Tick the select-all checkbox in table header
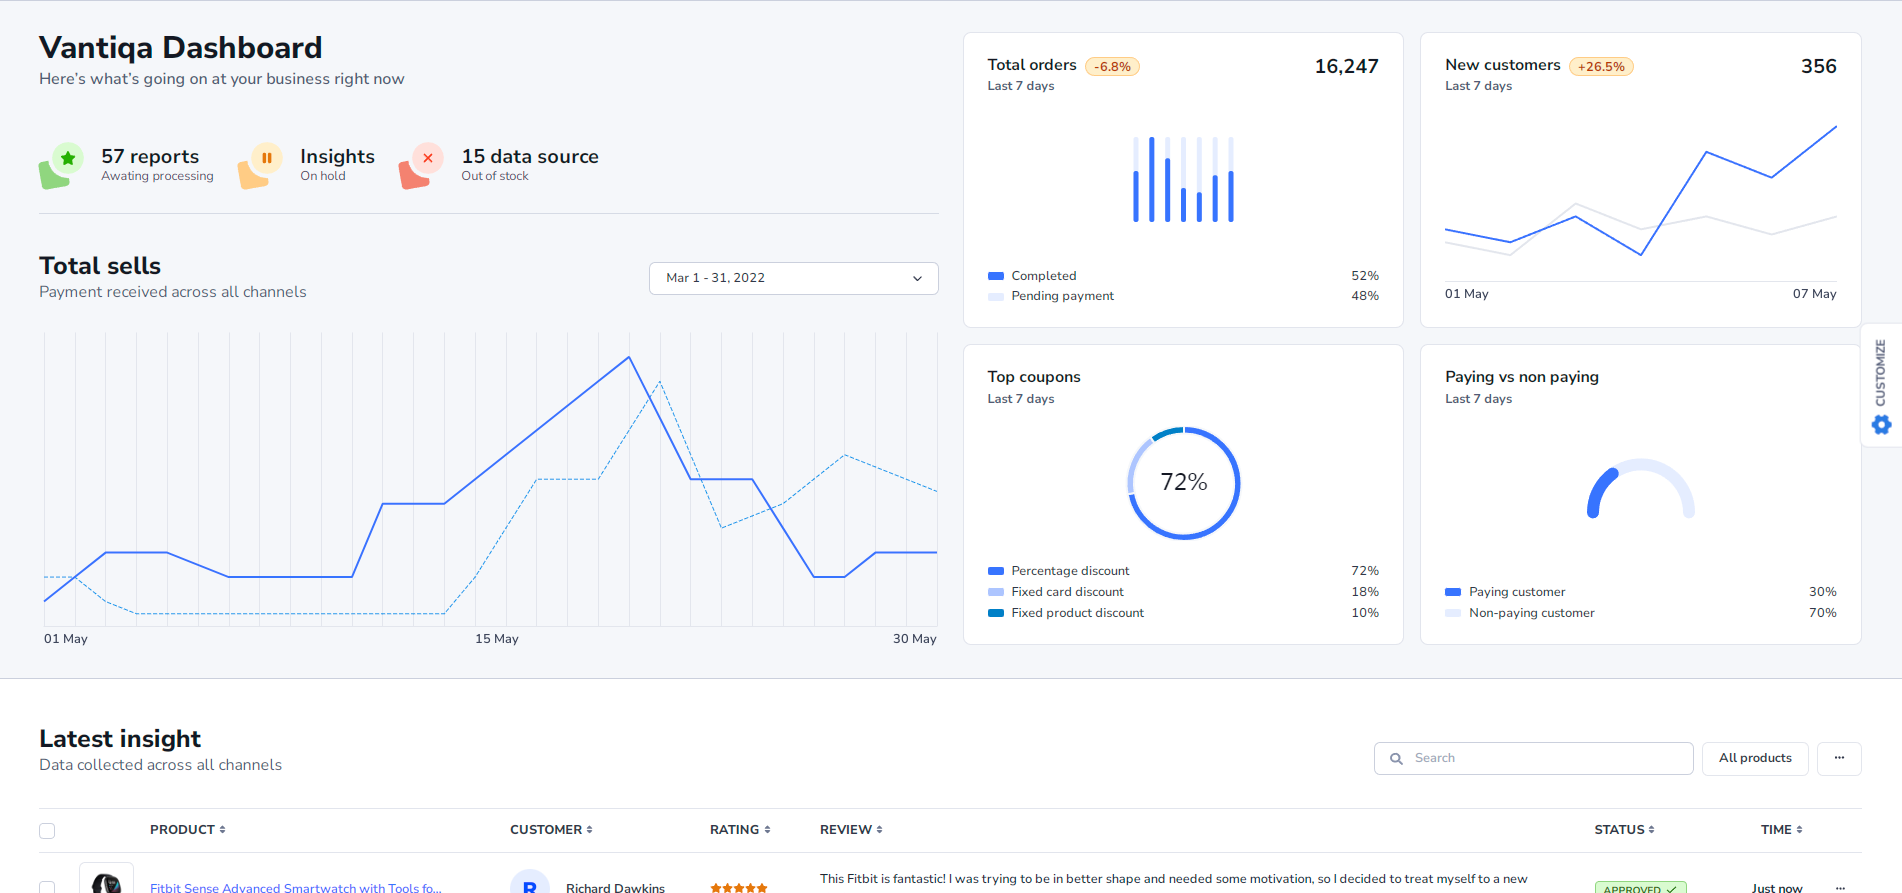Viewport: 1902px width, 893px height. pos(47,831)
